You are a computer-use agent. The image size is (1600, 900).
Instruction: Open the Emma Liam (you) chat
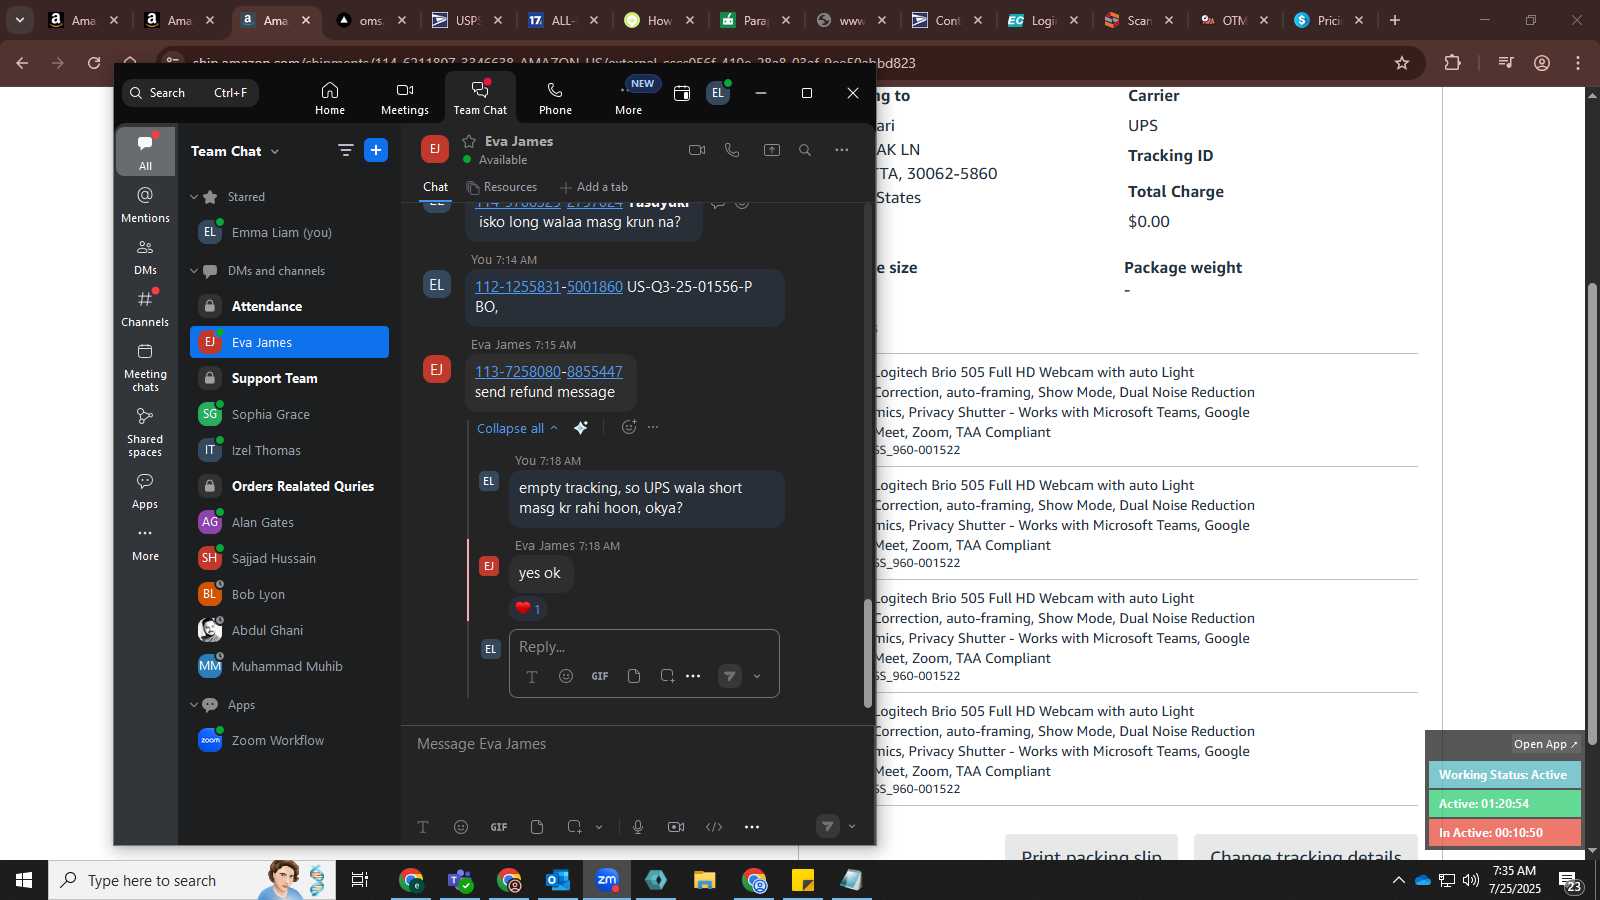(289, 232)
